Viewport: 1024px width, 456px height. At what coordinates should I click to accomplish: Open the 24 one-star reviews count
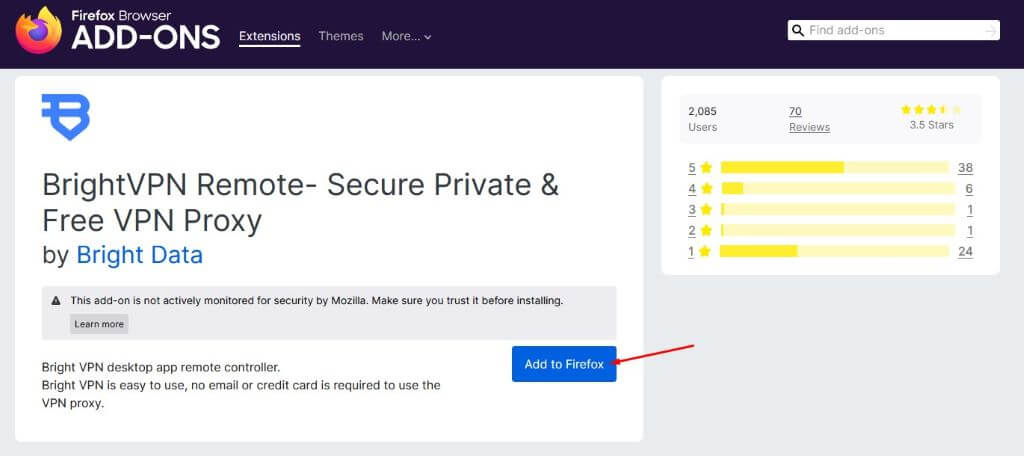[x=965, y=252]
